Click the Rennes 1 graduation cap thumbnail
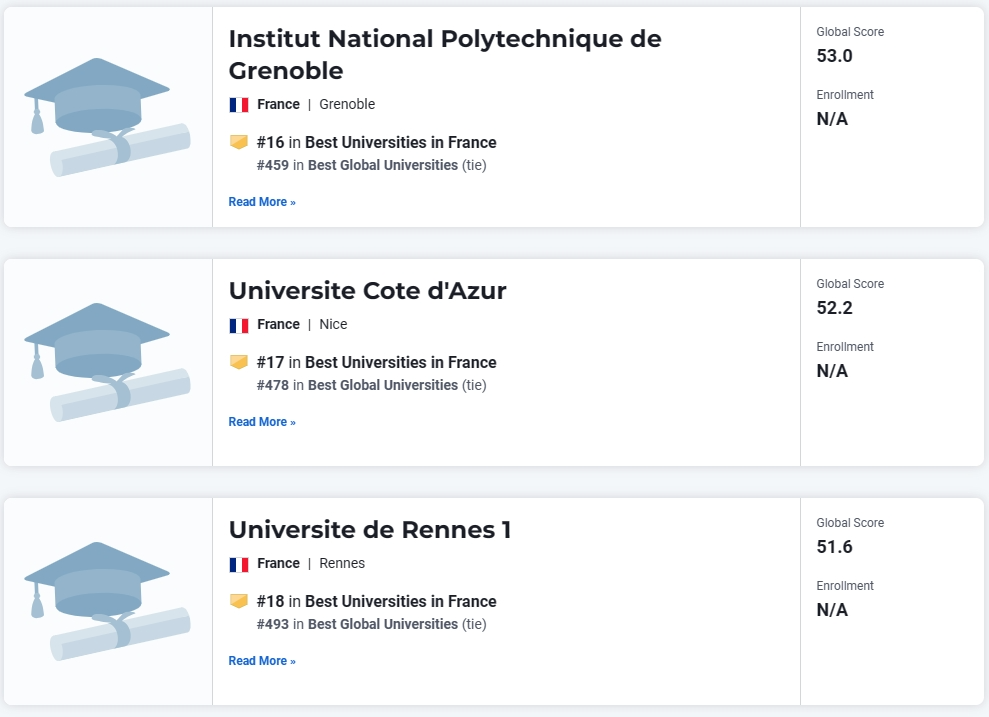Image resolution: width=989 pixels, height=717 pixels. [x=107, y=602]
